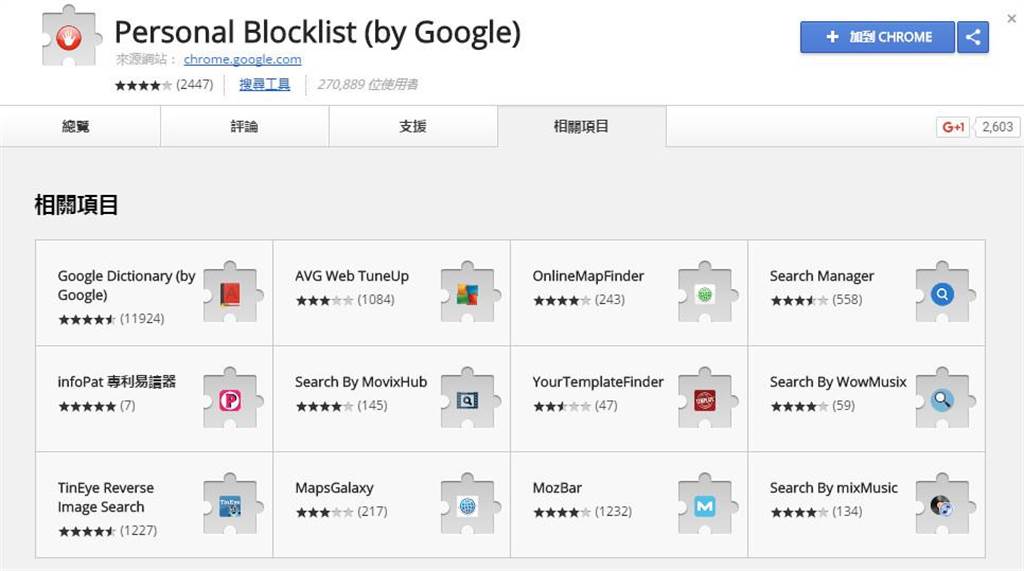This screenshot has height=571, width=1024.
Task: Click the MapsGalaxy globe icon
Action: point(467,506)
